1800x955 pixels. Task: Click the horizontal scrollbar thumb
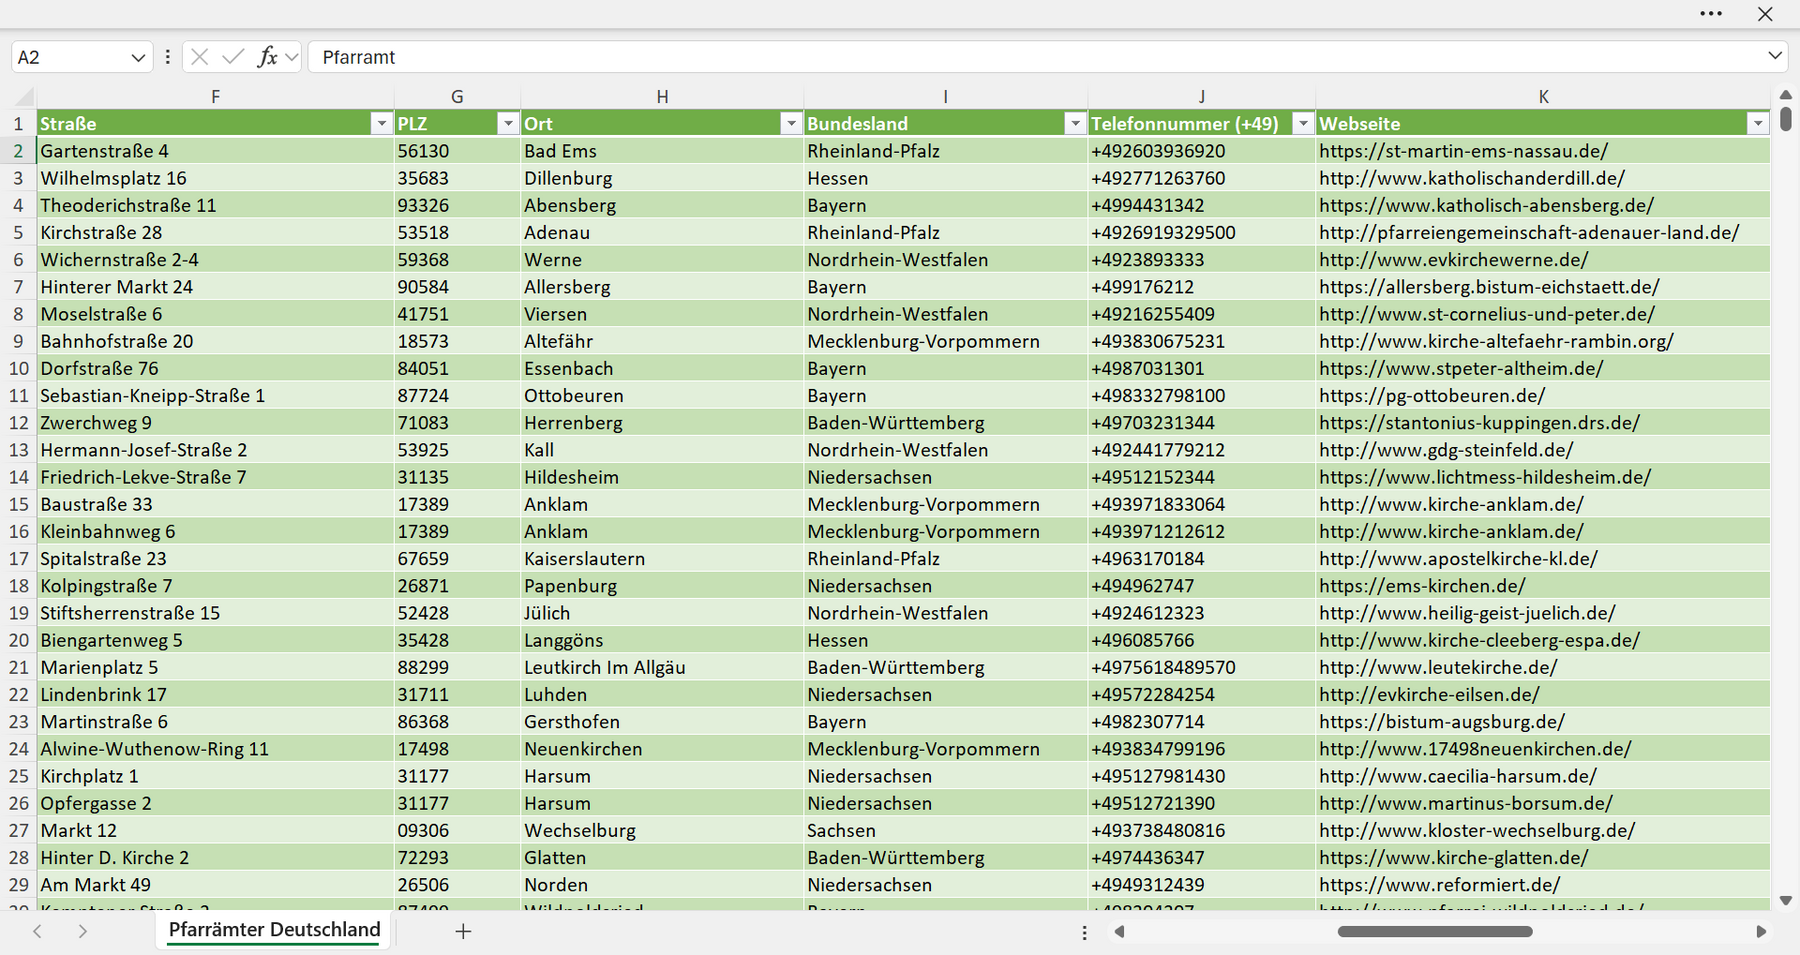tap(1435, 931)
